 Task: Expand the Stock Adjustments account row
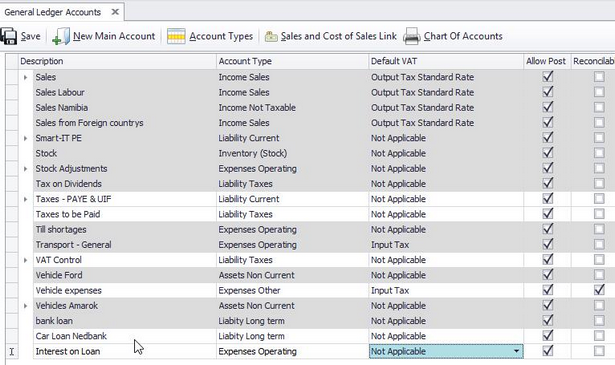[x=25, y=169]
